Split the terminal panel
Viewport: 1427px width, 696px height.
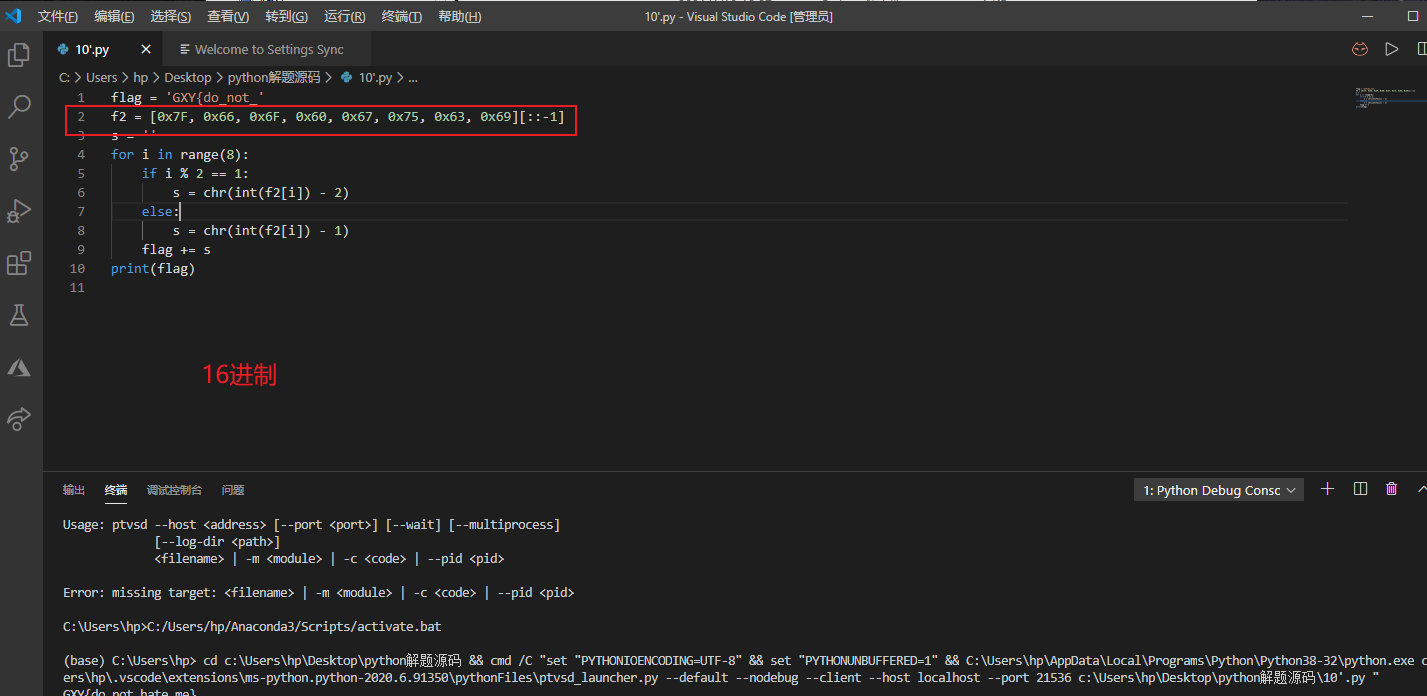(x=1360, y=489)
